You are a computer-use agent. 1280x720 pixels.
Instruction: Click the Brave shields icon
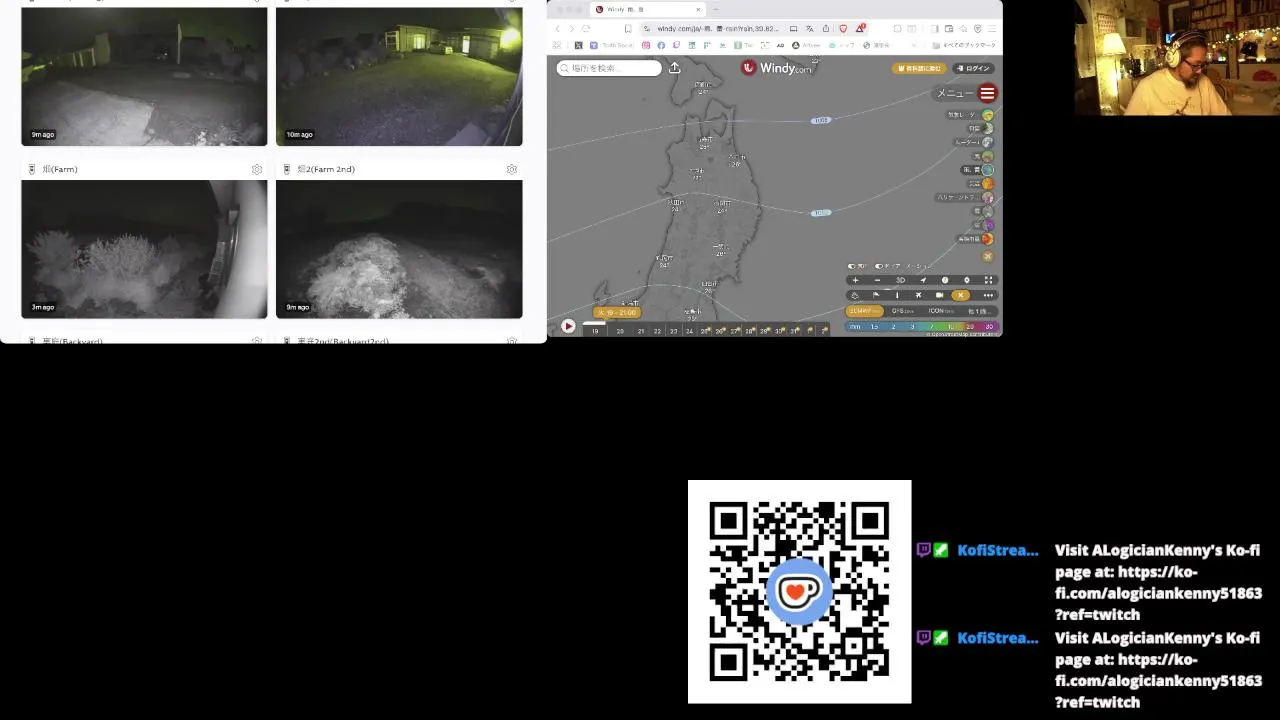(843, 28)
